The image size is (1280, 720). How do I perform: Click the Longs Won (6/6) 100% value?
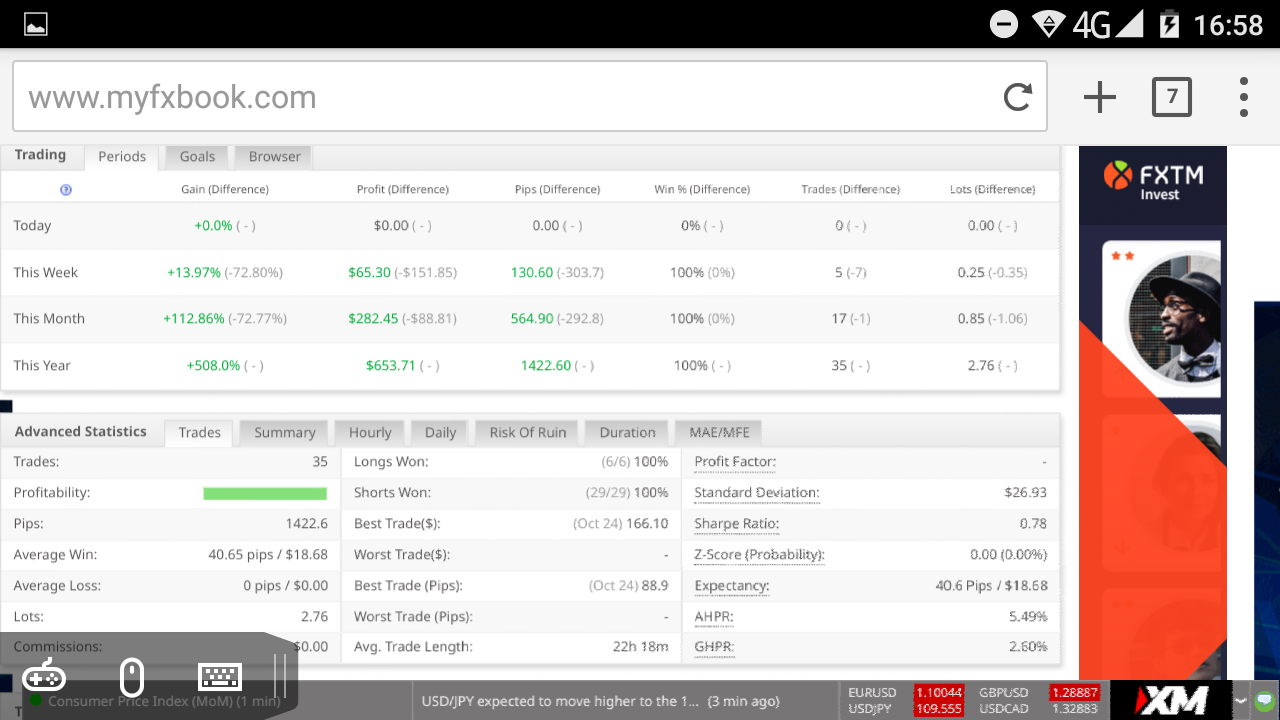[x=635, y=462]
